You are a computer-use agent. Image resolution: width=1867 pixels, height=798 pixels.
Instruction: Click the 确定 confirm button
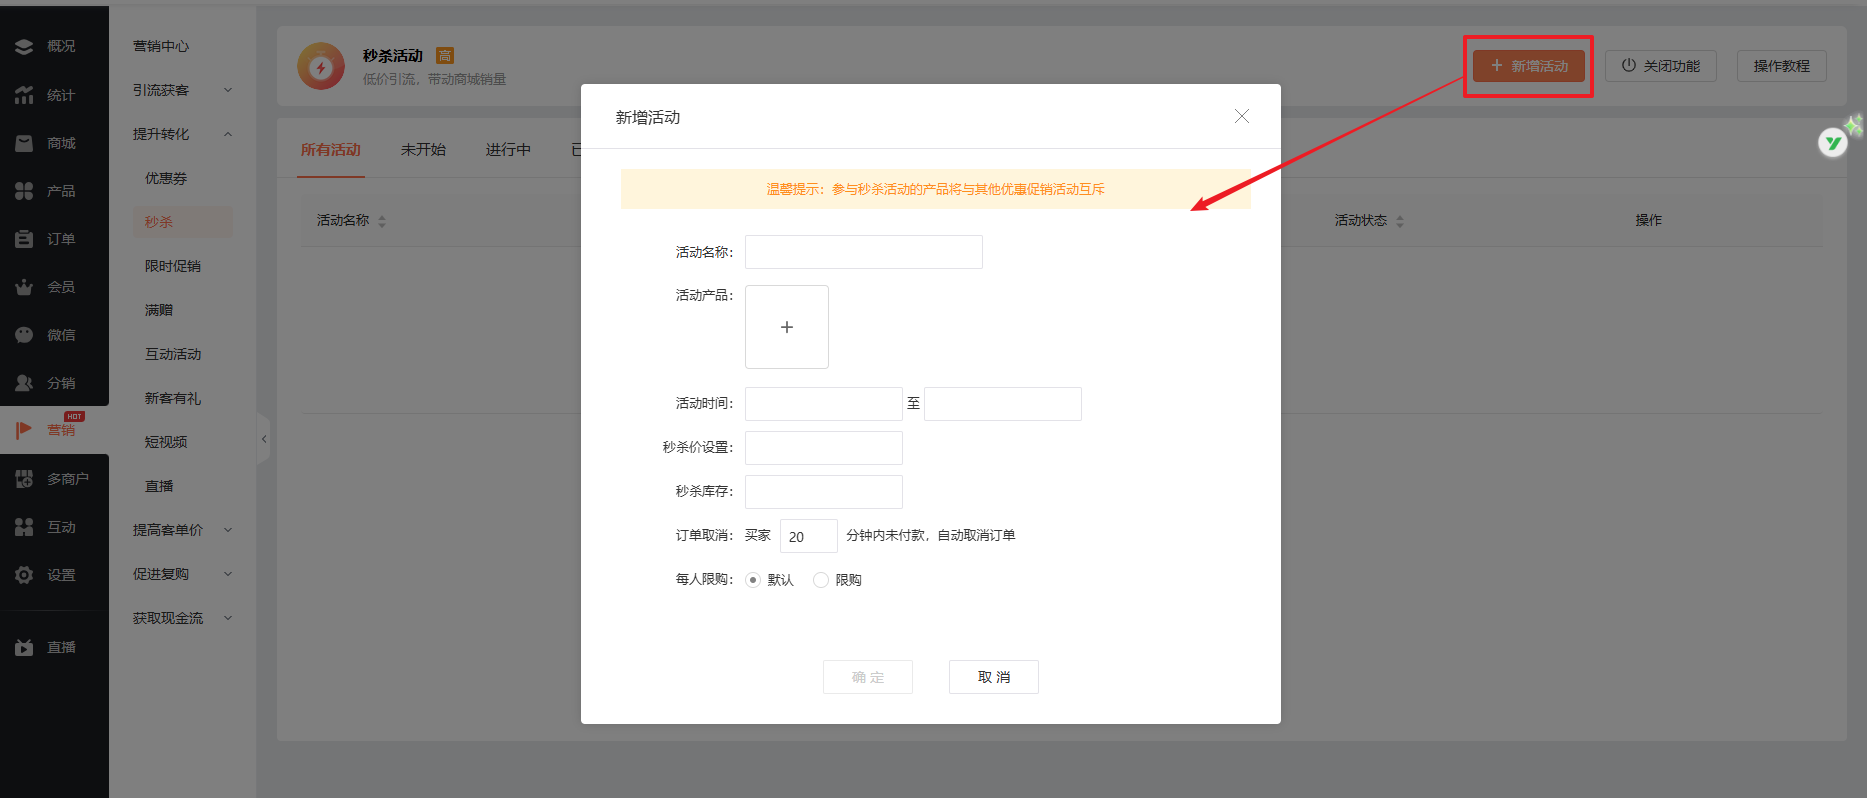pos(868,677)
